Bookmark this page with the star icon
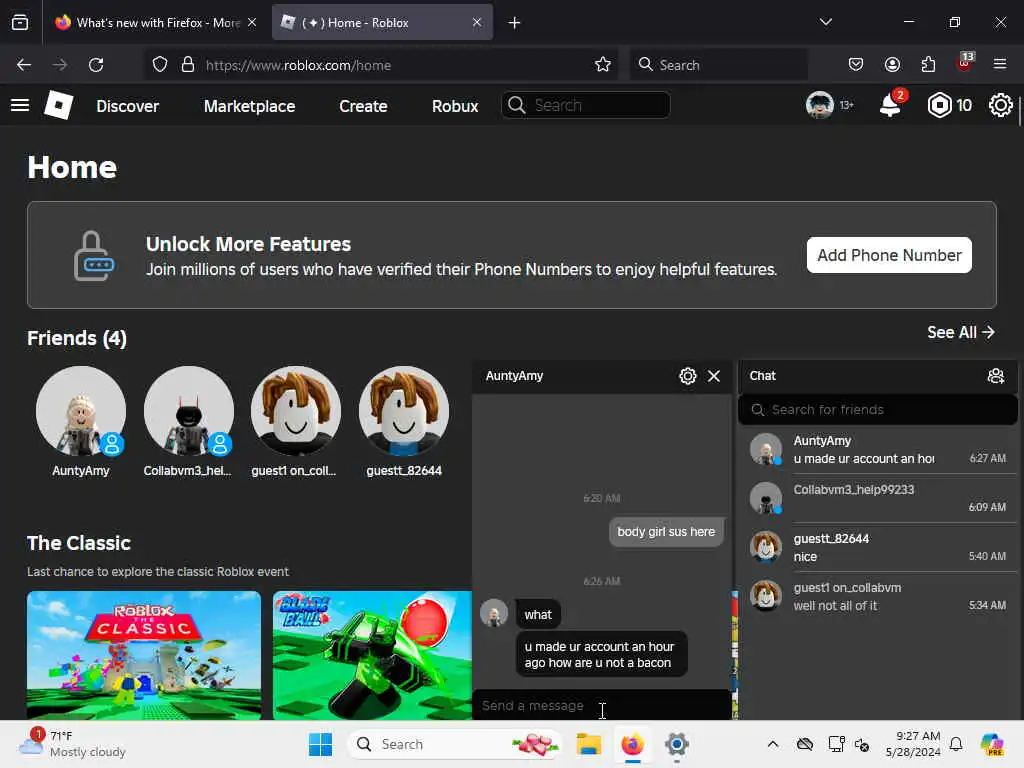Viewport: 1024px width, 768px height. point(603,65)
